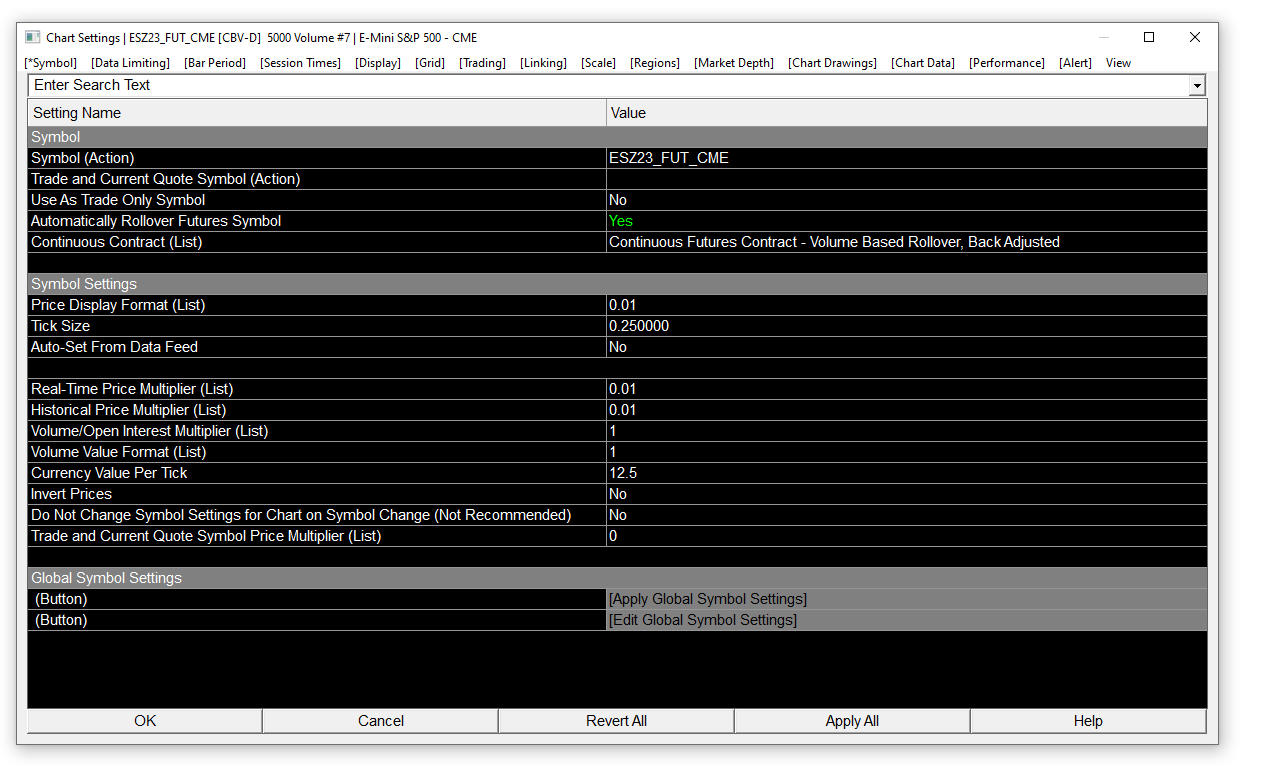Image resolution: width=1267 pixels, height=779 pixels.
Task: Click the Global Symbol Settings section header
Action: [x=617, y=578]
